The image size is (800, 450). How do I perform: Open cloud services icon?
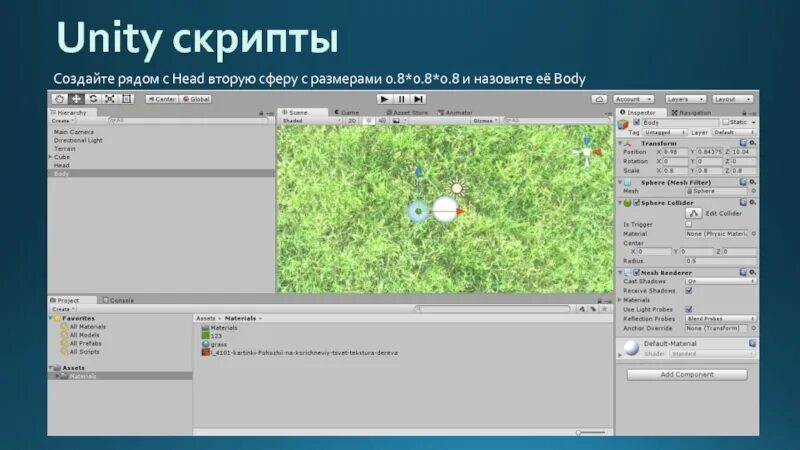(x=599, y=99)
